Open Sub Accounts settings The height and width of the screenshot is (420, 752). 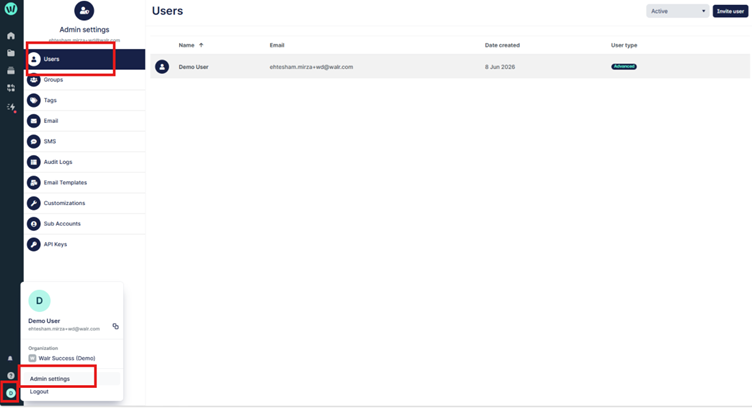click(x=85, y=224)
